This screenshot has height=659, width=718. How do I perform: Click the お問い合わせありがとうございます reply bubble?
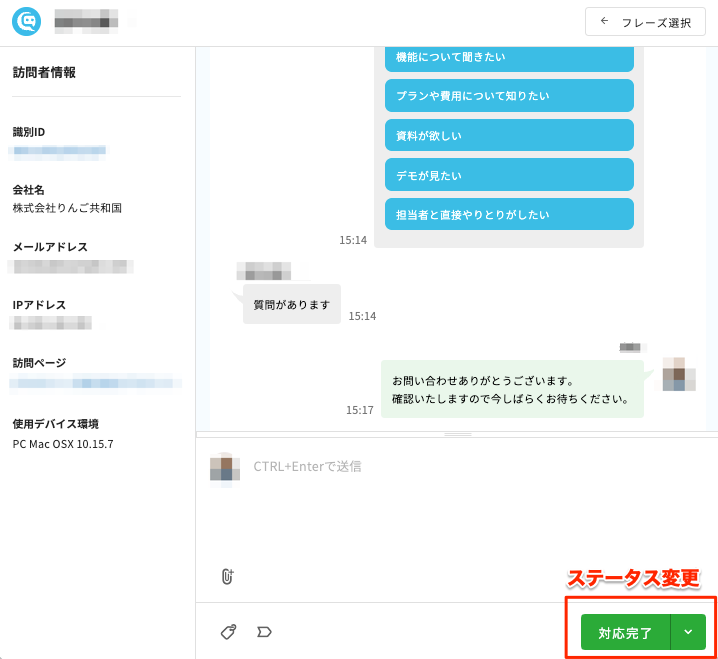[512, 389]
